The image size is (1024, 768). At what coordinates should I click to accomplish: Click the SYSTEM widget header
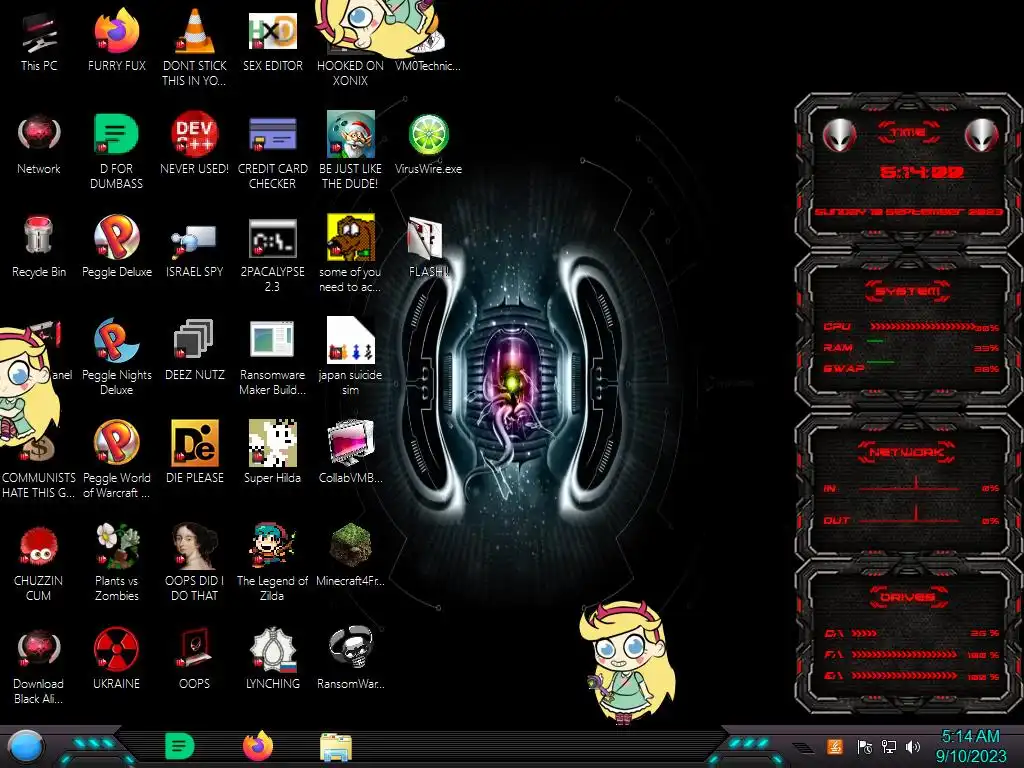coord(908,291)
